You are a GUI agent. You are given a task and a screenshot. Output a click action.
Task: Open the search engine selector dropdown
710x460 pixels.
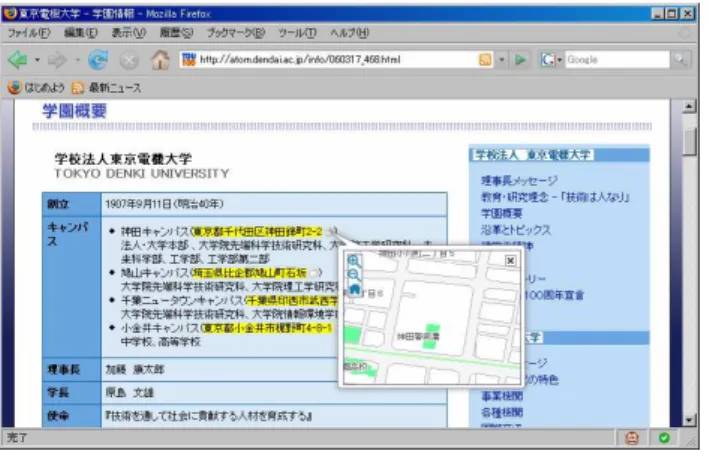(560, 60)
